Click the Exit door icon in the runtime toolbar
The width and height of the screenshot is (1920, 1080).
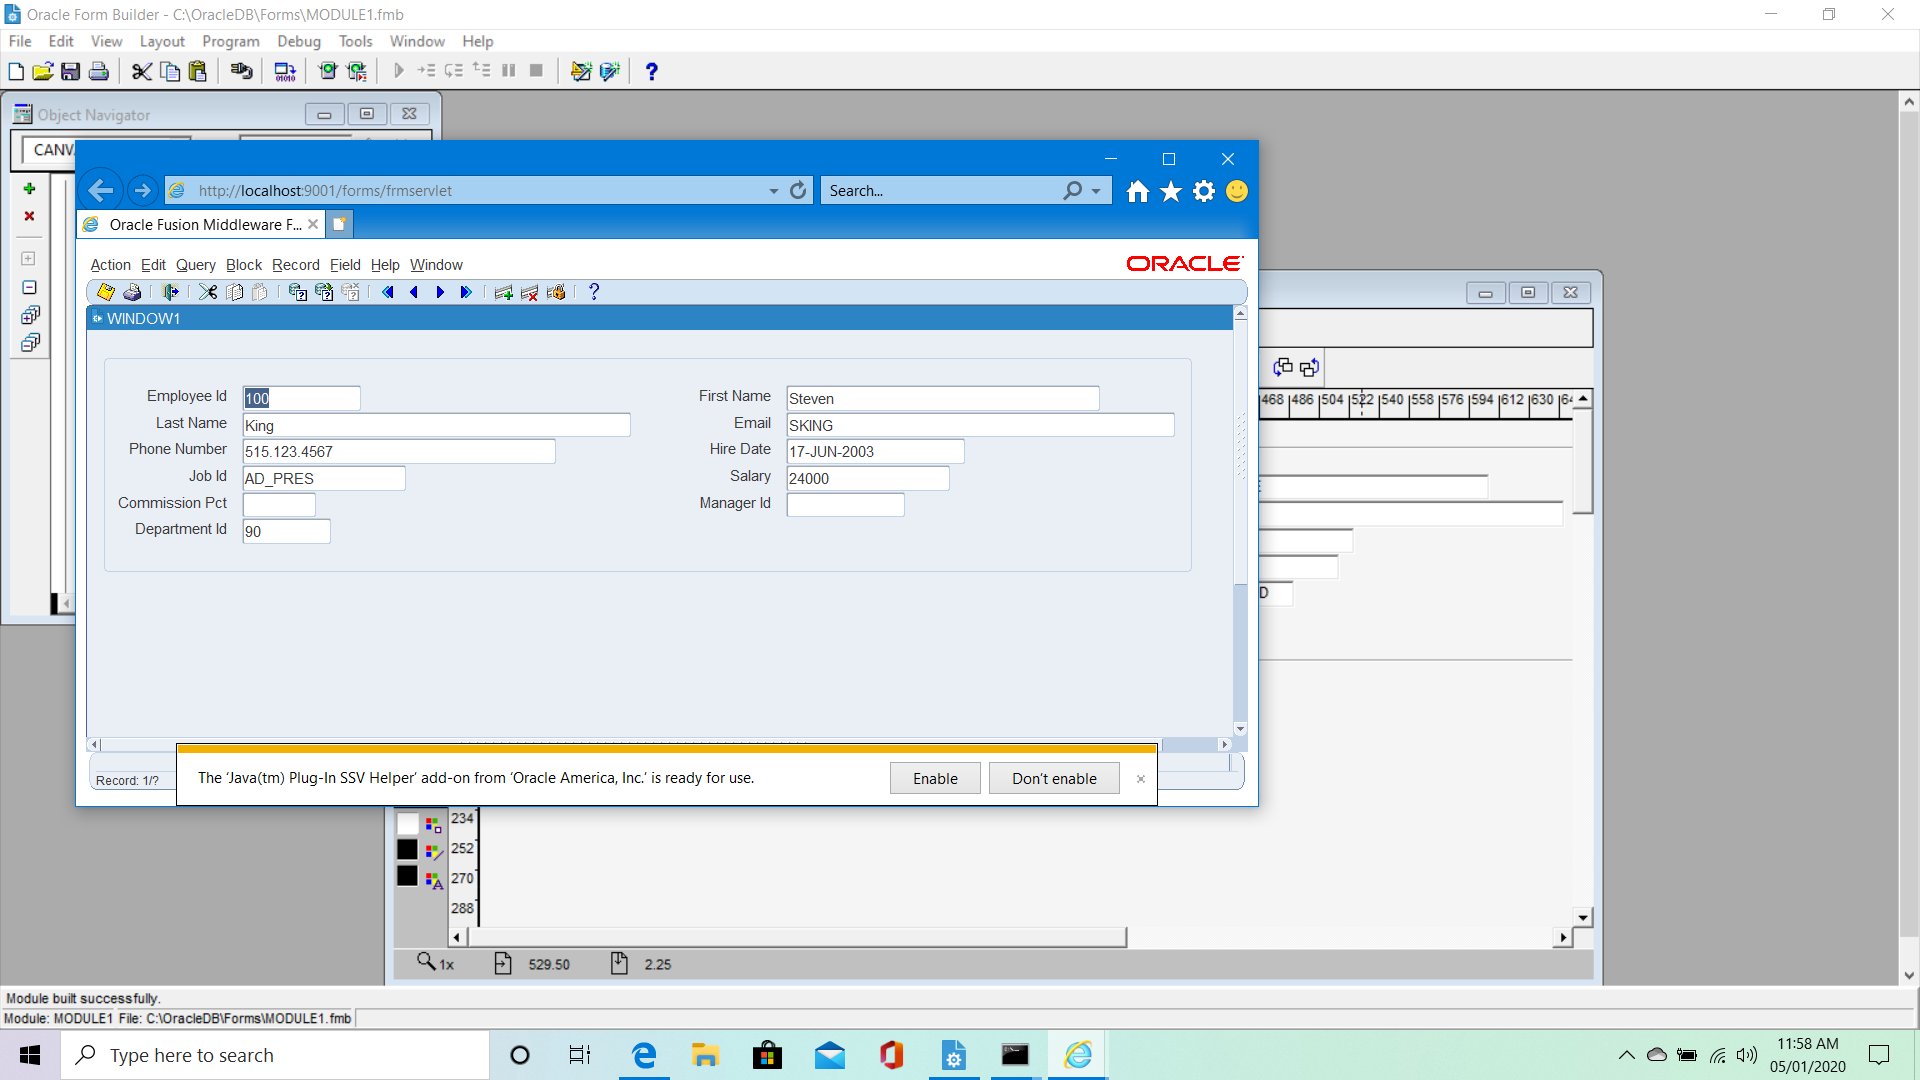(170, 292)
